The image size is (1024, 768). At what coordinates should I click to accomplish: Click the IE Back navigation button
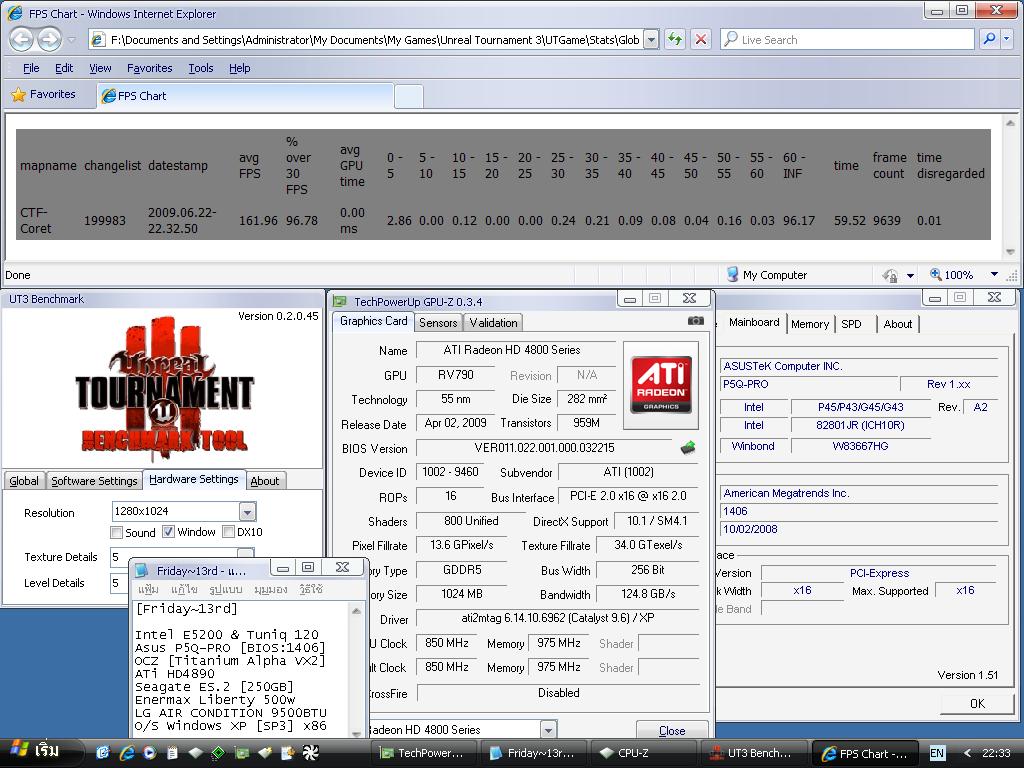tap(22, 40)
